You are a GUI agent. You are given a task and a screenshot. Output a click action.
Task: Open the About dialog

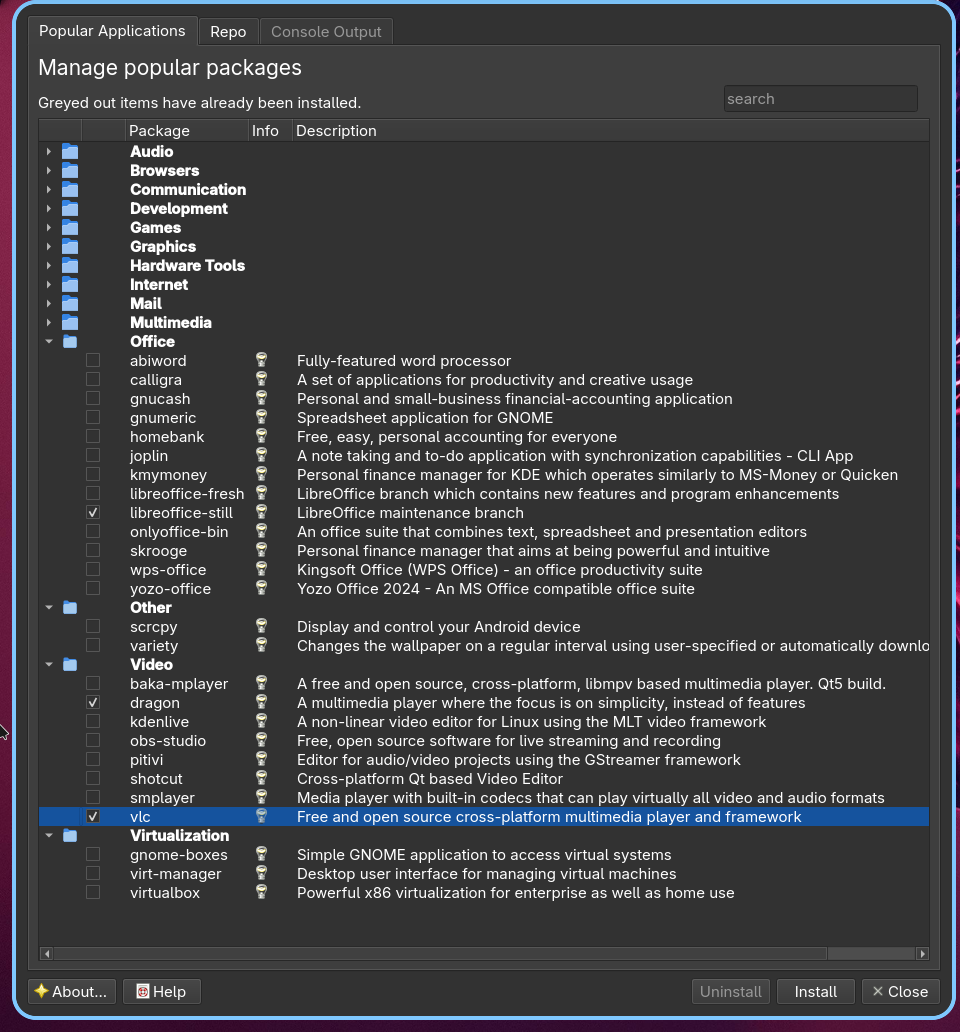point(72,991)
